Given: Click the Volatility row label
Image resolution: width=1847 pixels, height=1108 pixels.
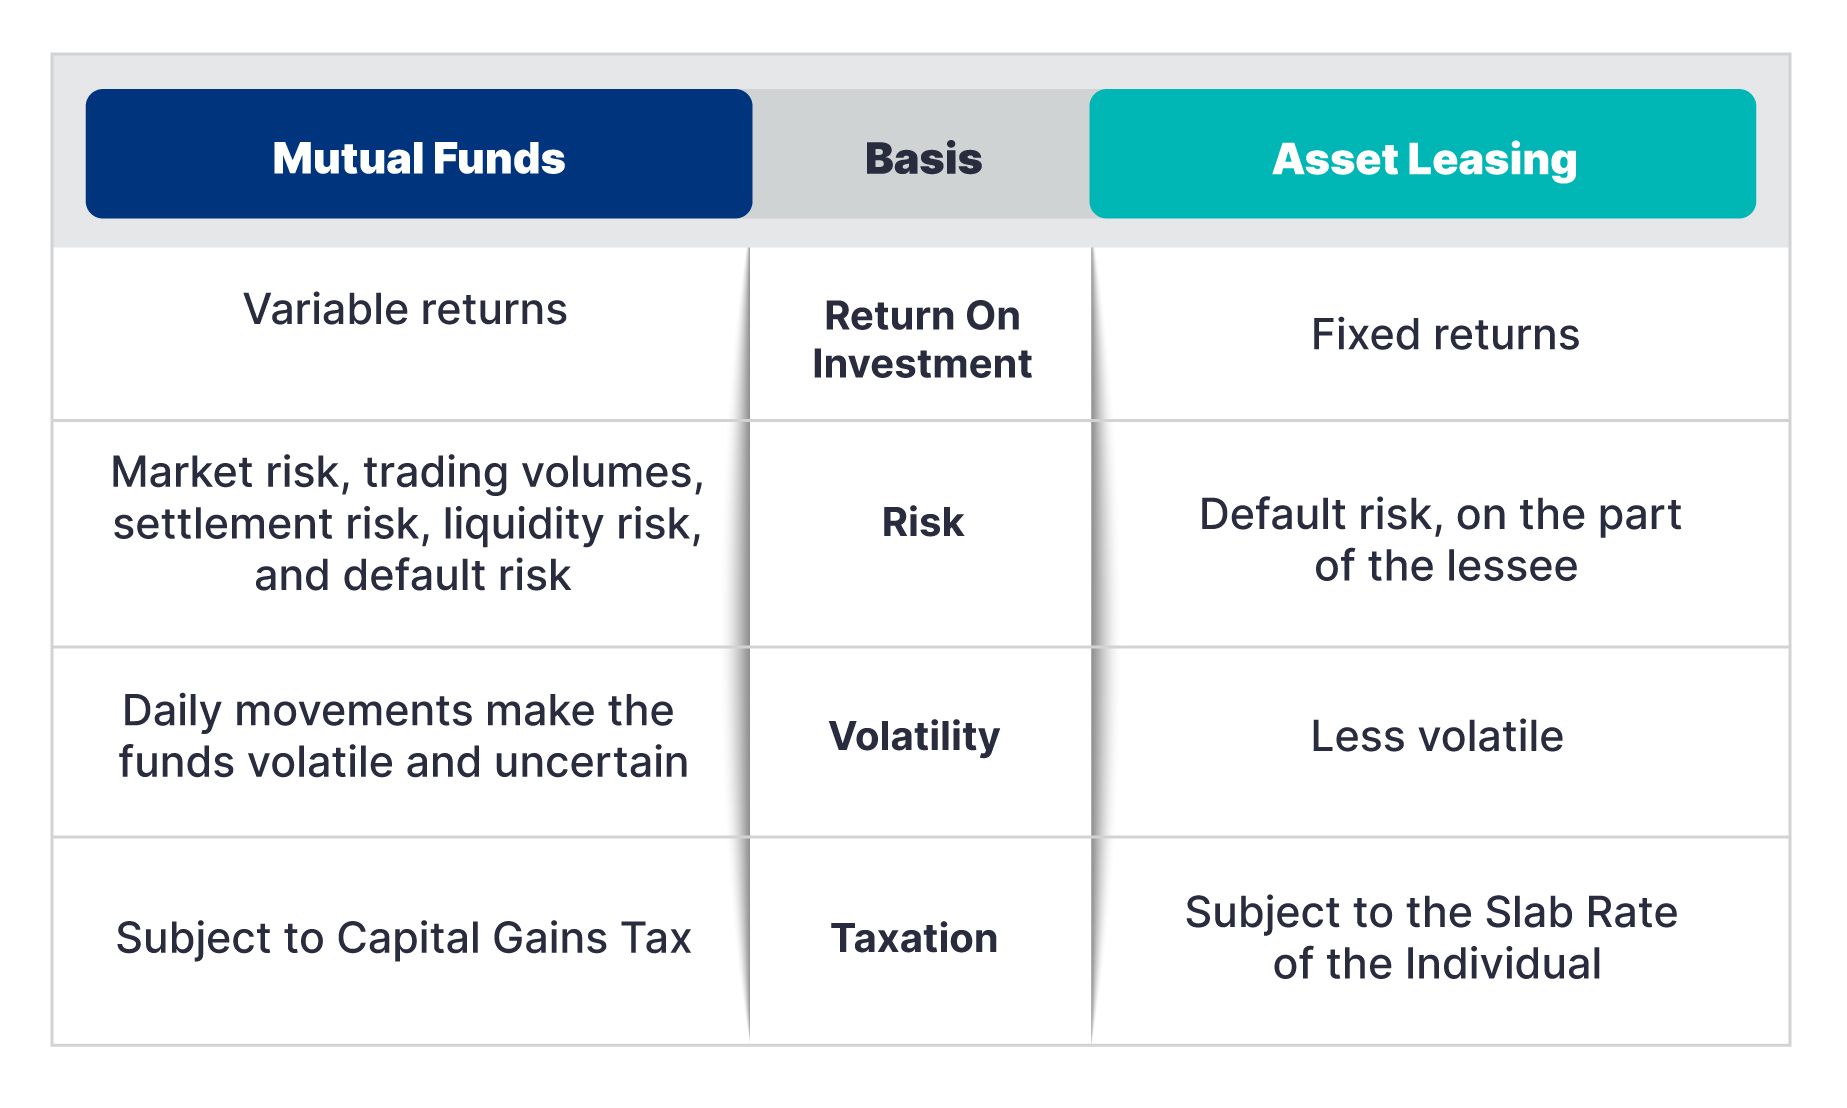Looking at the screenshot, I should point(914,737).
